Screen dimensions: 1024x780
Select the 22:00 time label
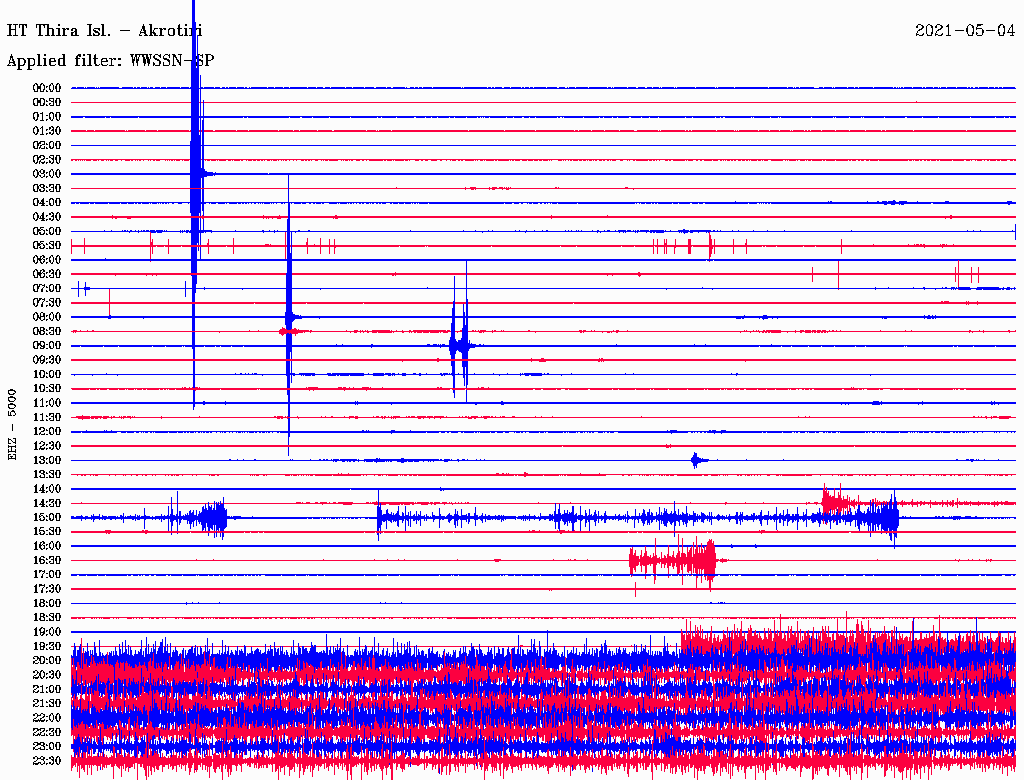pos(46,719)
